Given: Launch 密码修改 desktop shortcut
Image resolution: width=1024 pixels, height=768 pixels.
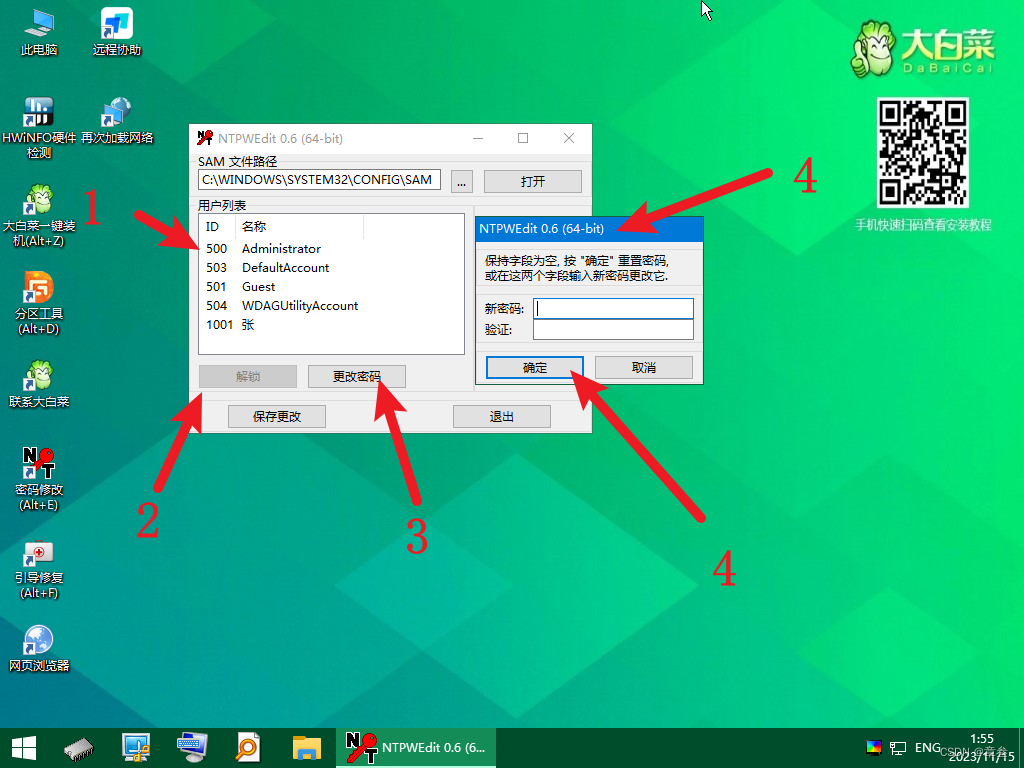Looking at the screenshot, I should [x=39, y=479].
